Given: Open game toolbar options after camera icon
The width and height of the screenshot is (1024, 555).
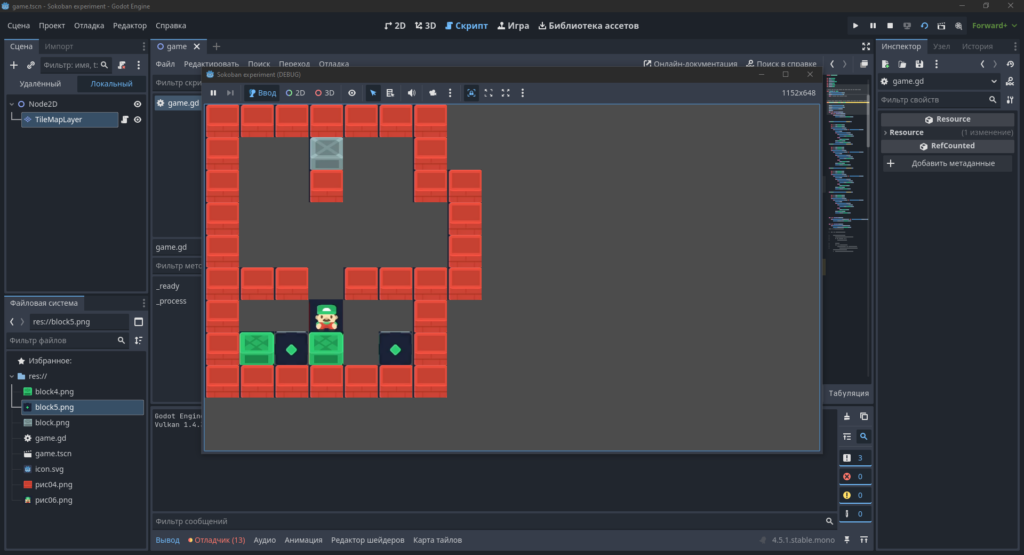Looking at the screenshot, I should tap(450, 93).
